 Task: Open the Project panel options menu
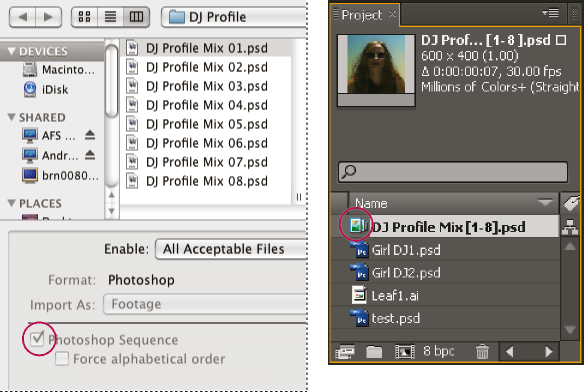[x=550, y=13]
